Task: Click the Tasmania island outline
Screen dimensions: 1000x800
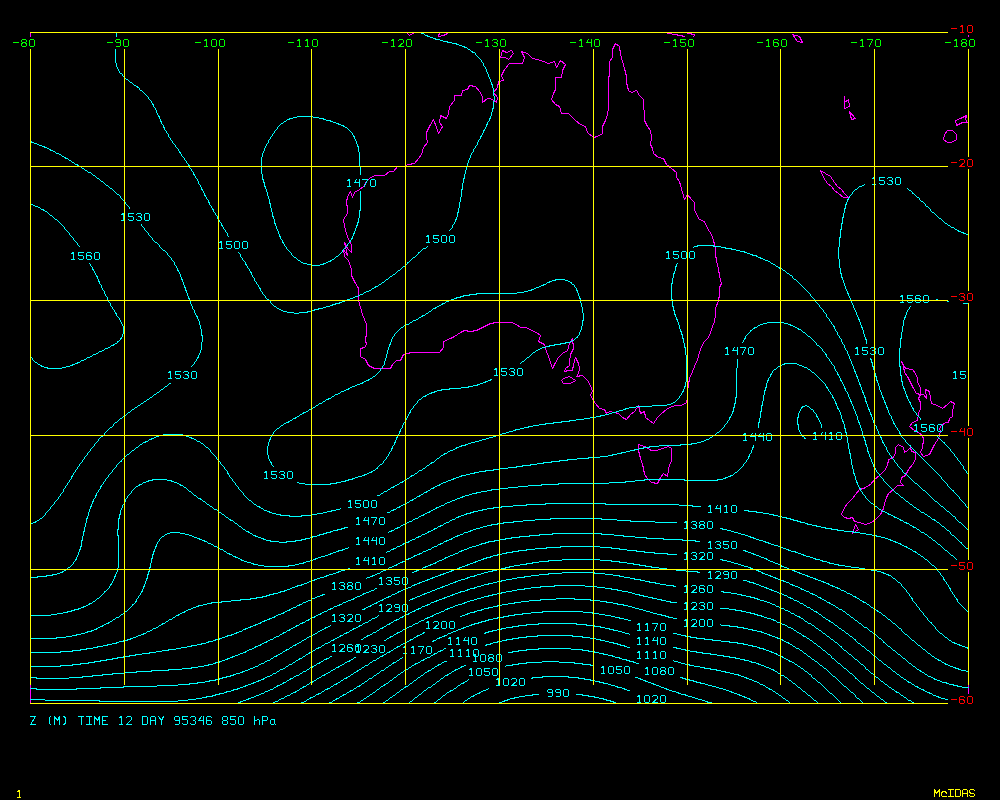Action: pyautogui.click(x=657, y=462)
